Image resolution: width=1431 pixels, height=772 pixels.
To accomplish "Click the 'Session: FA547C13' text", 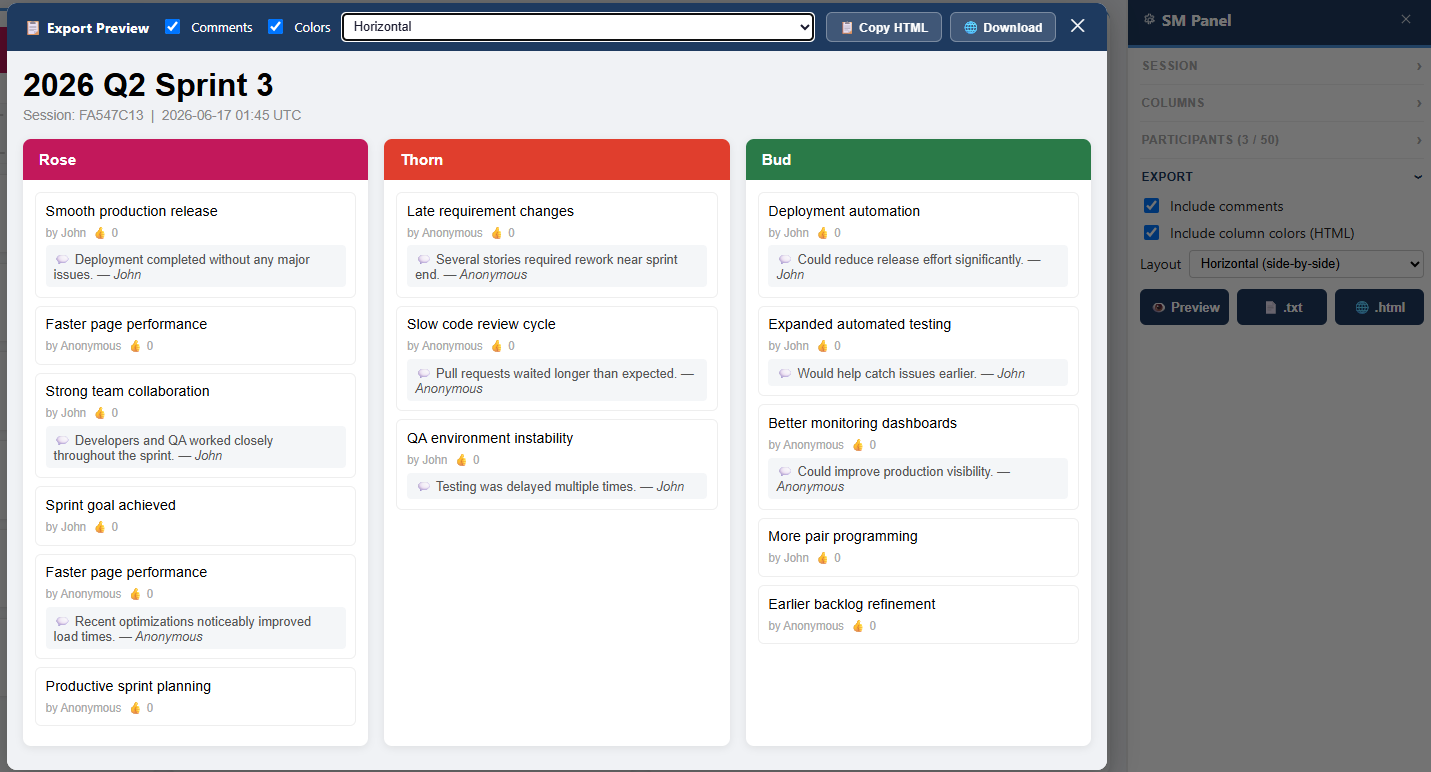I will (83, 115).
